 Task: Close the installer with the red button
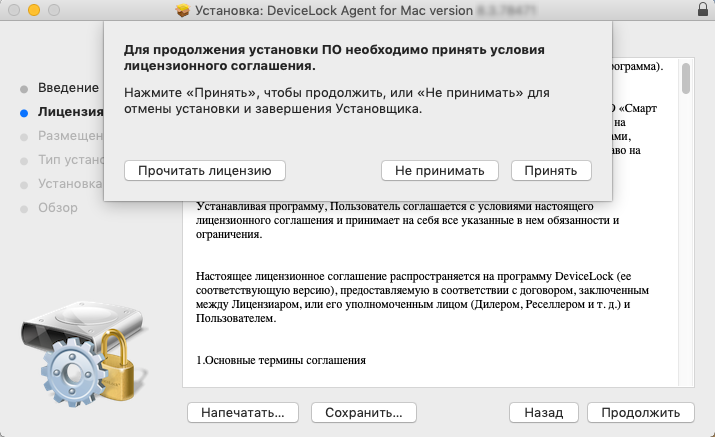[x=13, y=10]
